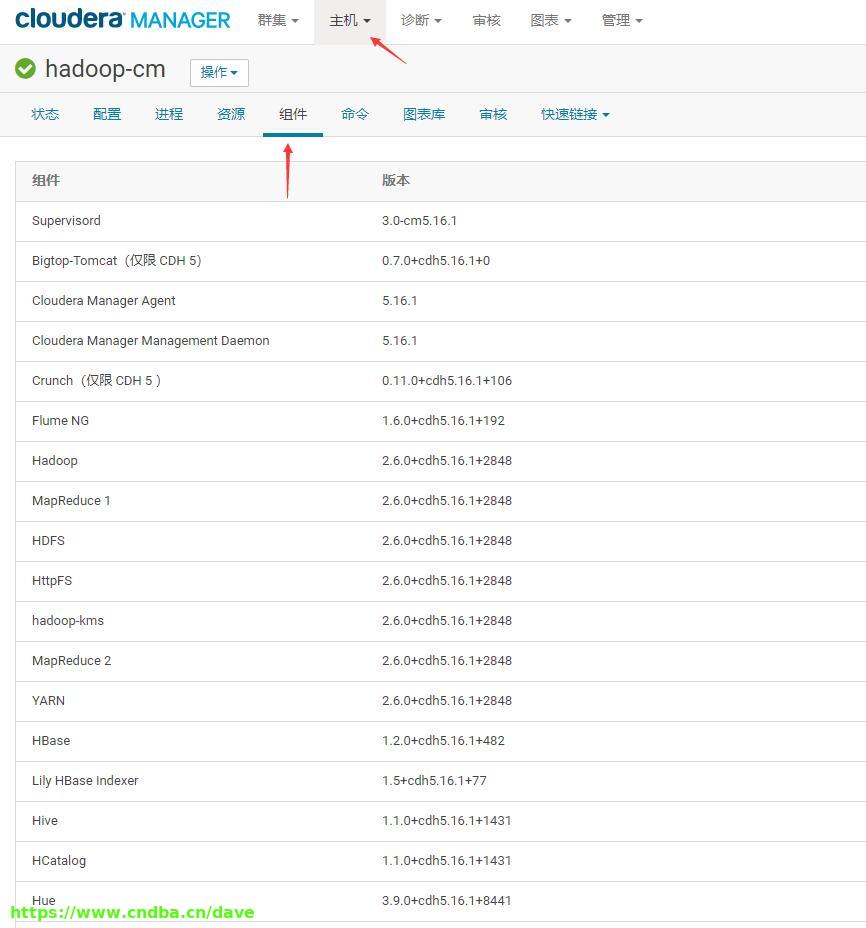Expand the 快速链接 dropdown
The image size is (866, 928).
coord(575,114)
